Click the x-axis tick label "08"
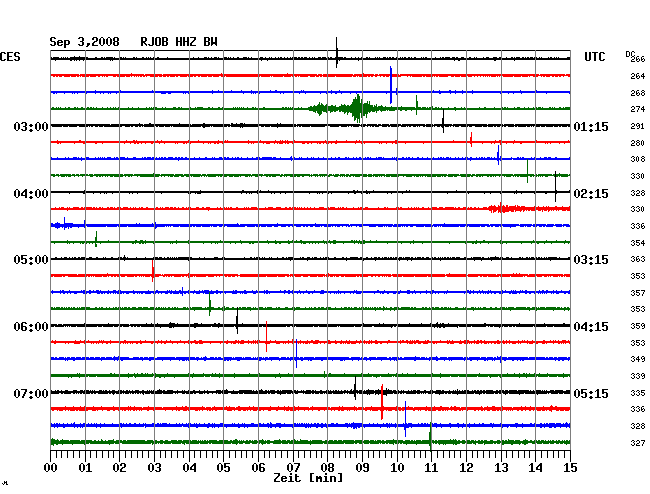 (327, 467)
